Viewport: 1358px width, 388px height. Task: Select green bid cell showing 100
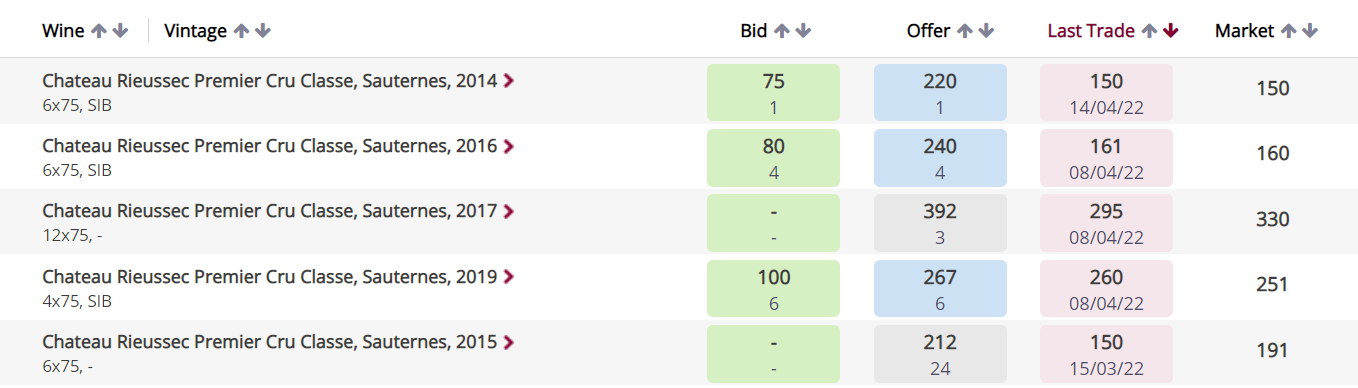tap(773, 288)
